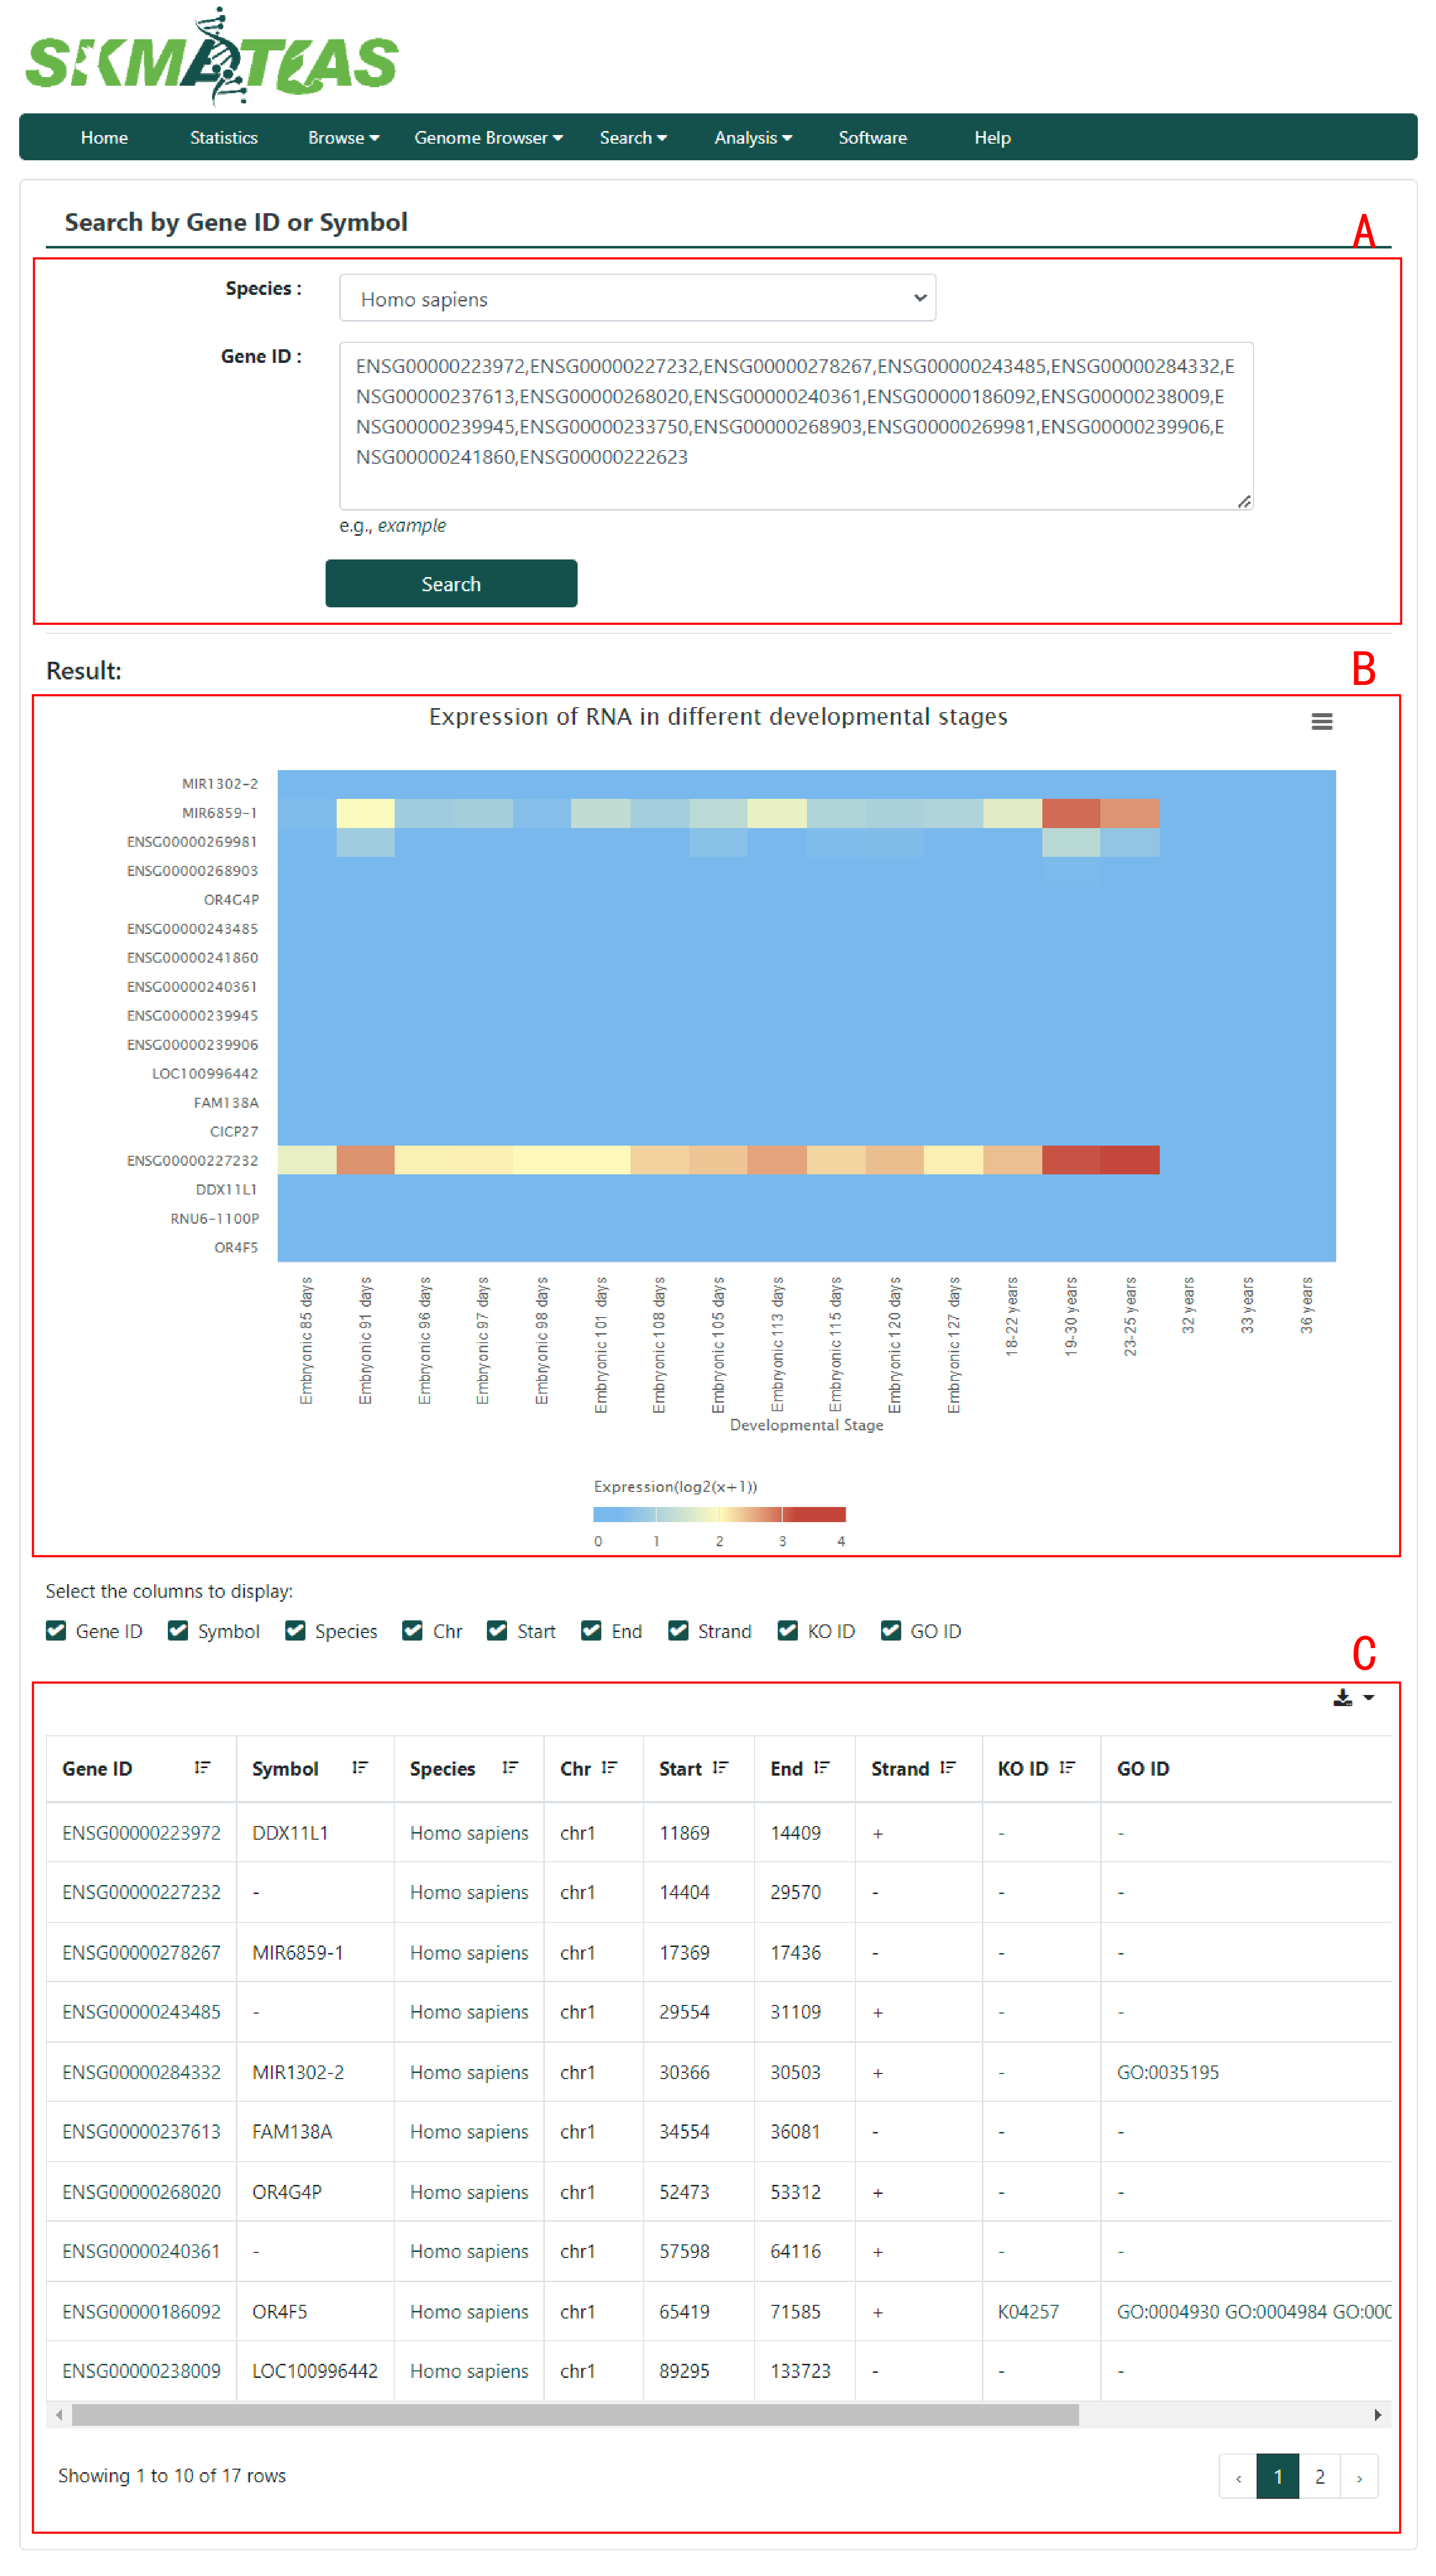Click symbol LOC100996442 in the table

314,2370
